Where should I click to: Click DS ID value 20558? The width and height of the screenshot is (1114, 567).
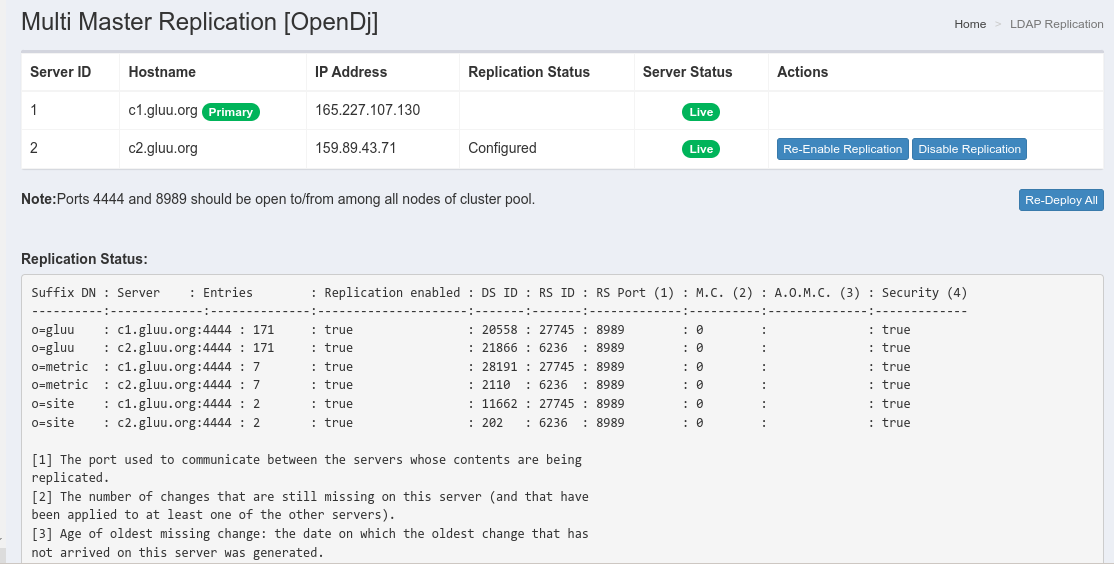499,330
